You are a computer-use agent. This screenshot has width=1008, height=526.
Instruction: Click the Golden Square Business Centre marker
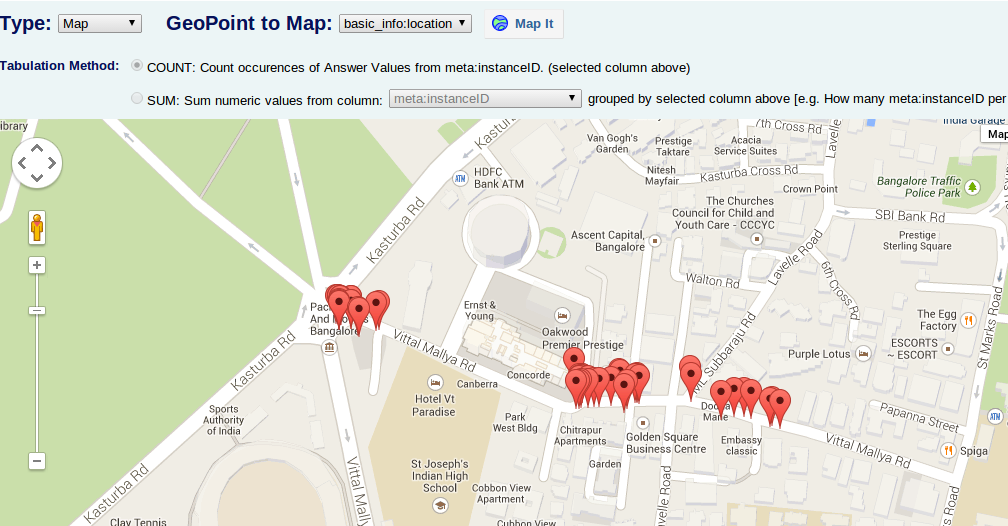point(642,422)
